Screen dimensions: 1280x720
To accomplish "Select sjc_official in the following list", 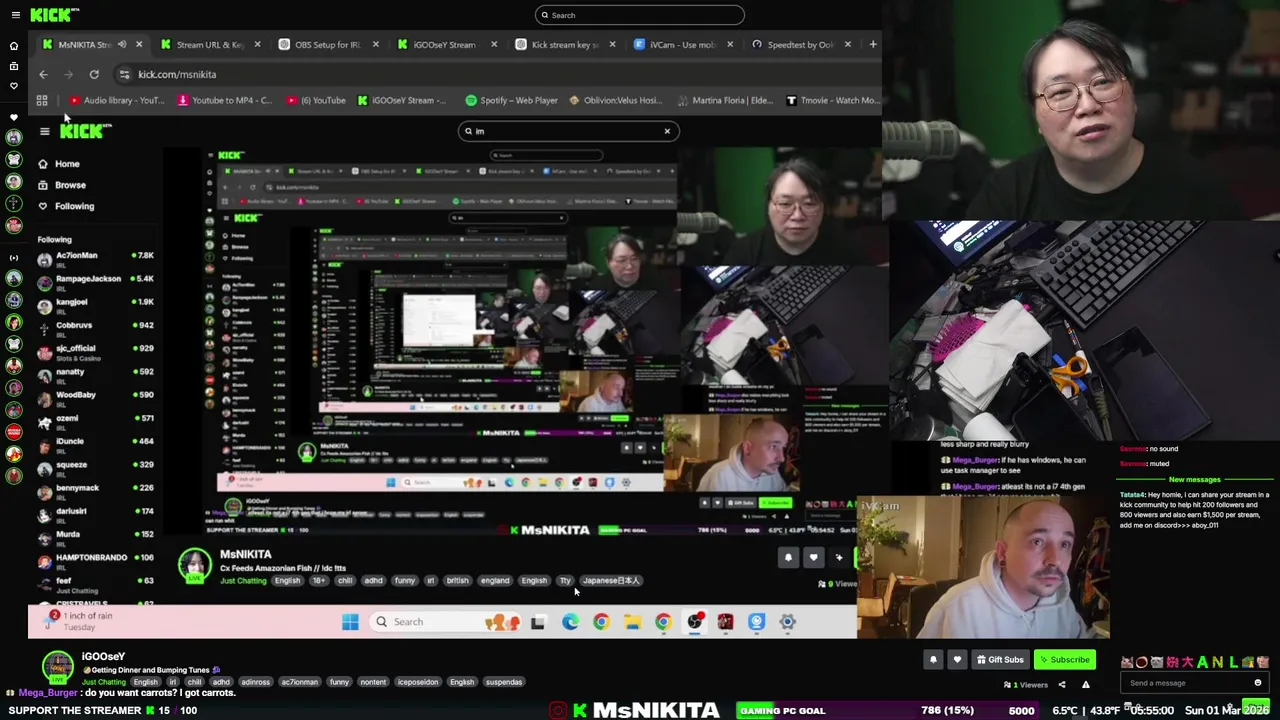I will tap(96, 352).
